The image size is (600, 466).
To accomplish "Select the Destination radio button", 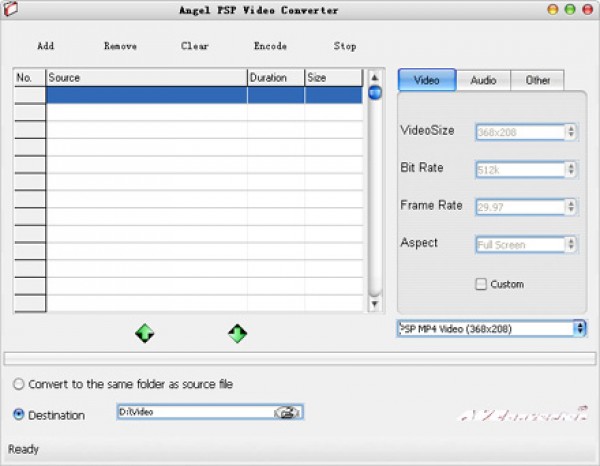I will 18,415.
